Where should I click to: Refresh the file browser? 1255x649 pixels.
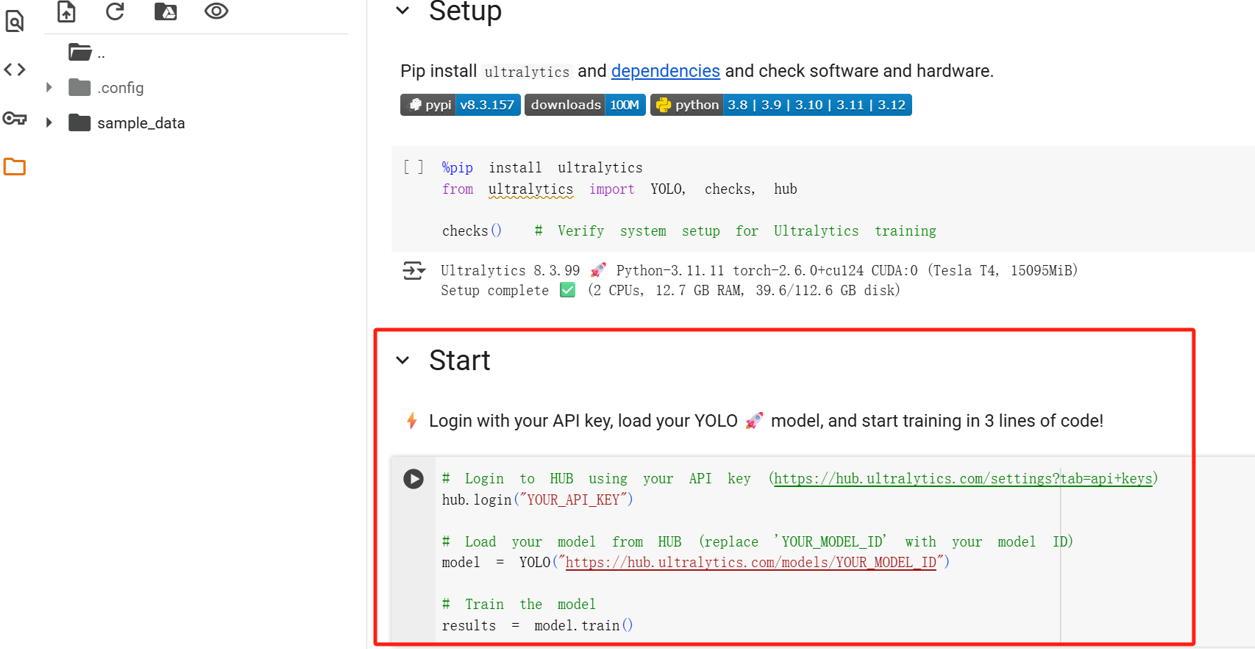pos(115,11)
